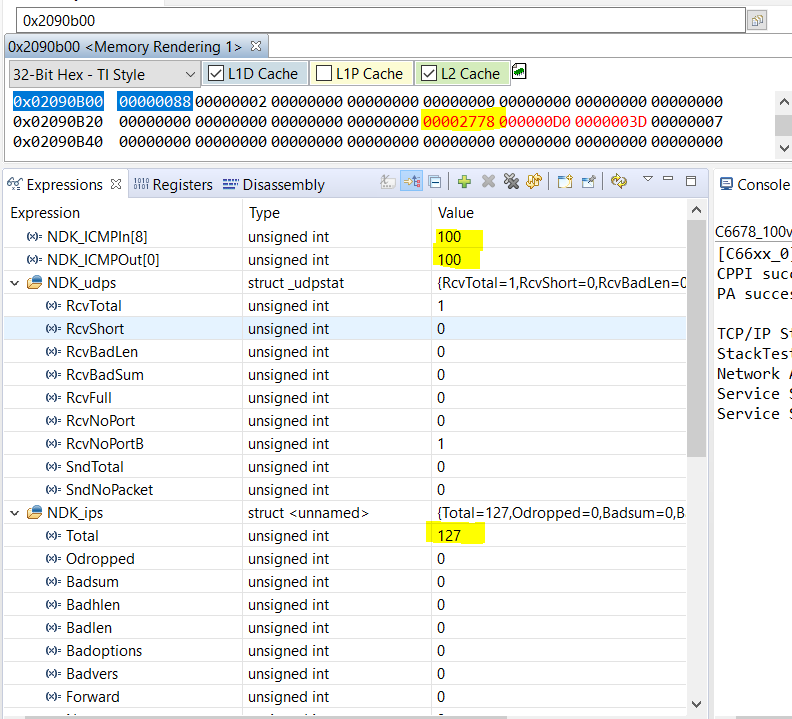Viewport: 792px width, 719px height.
Task: Click the variable icon beside SndTotal
Action: click(x=54, y=466)
